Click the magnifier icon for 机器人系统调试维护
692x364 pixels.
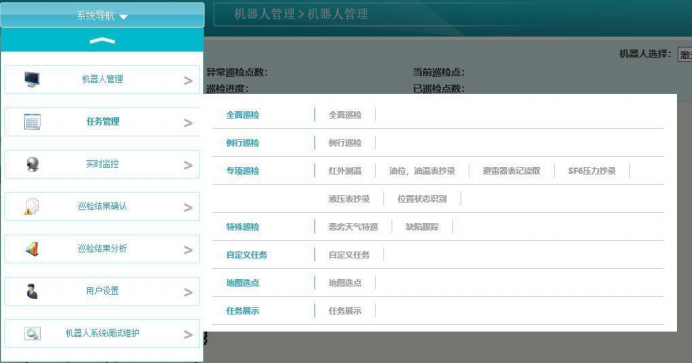pos(32,334)
